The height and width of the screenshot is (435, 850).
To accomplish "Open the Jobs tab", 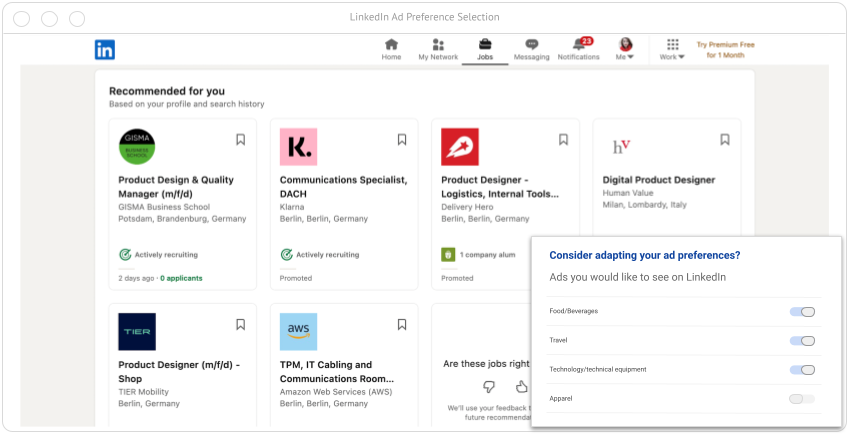I will point(485,50).
